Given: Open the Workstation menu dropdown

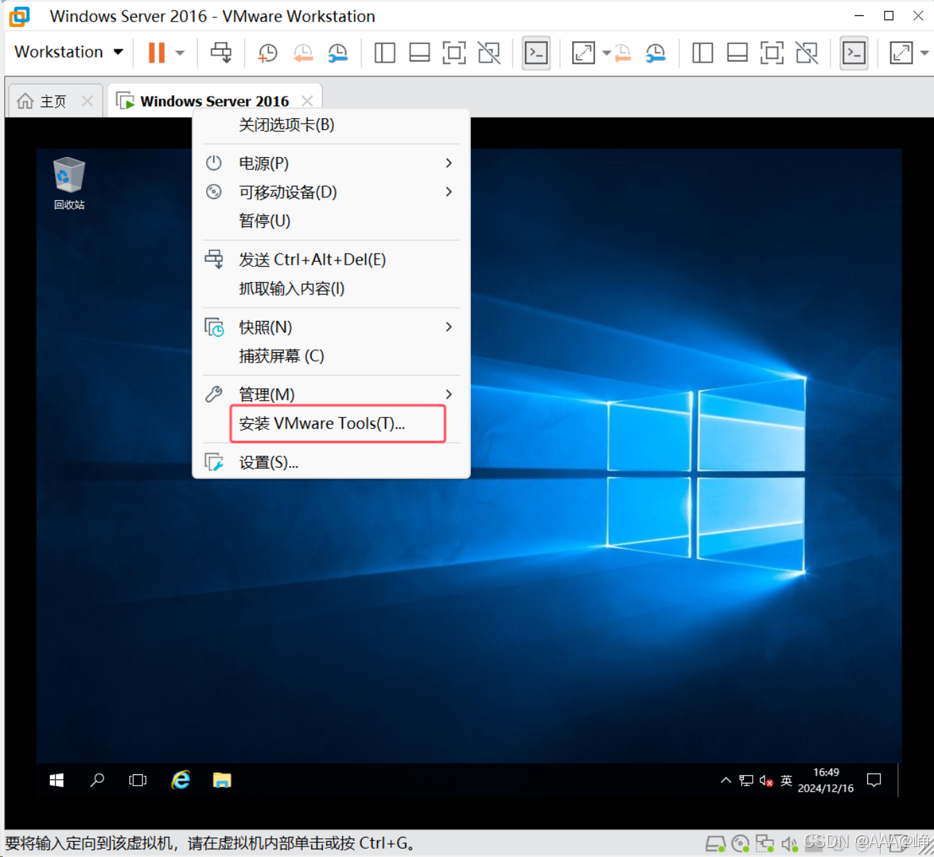Looking at the screenshot, I should point(69,52).
